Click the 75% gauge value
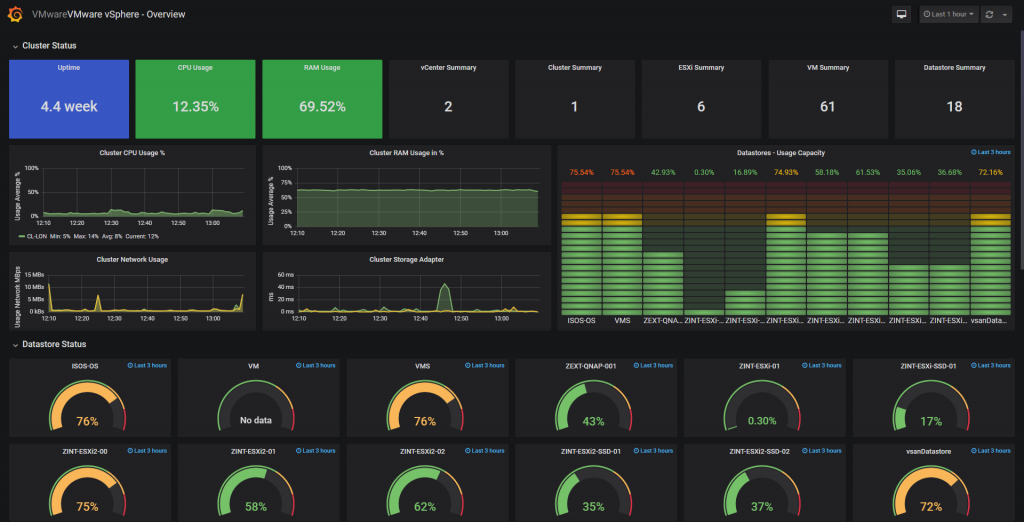Screen dimensions: 1024x522 [87, 506]
